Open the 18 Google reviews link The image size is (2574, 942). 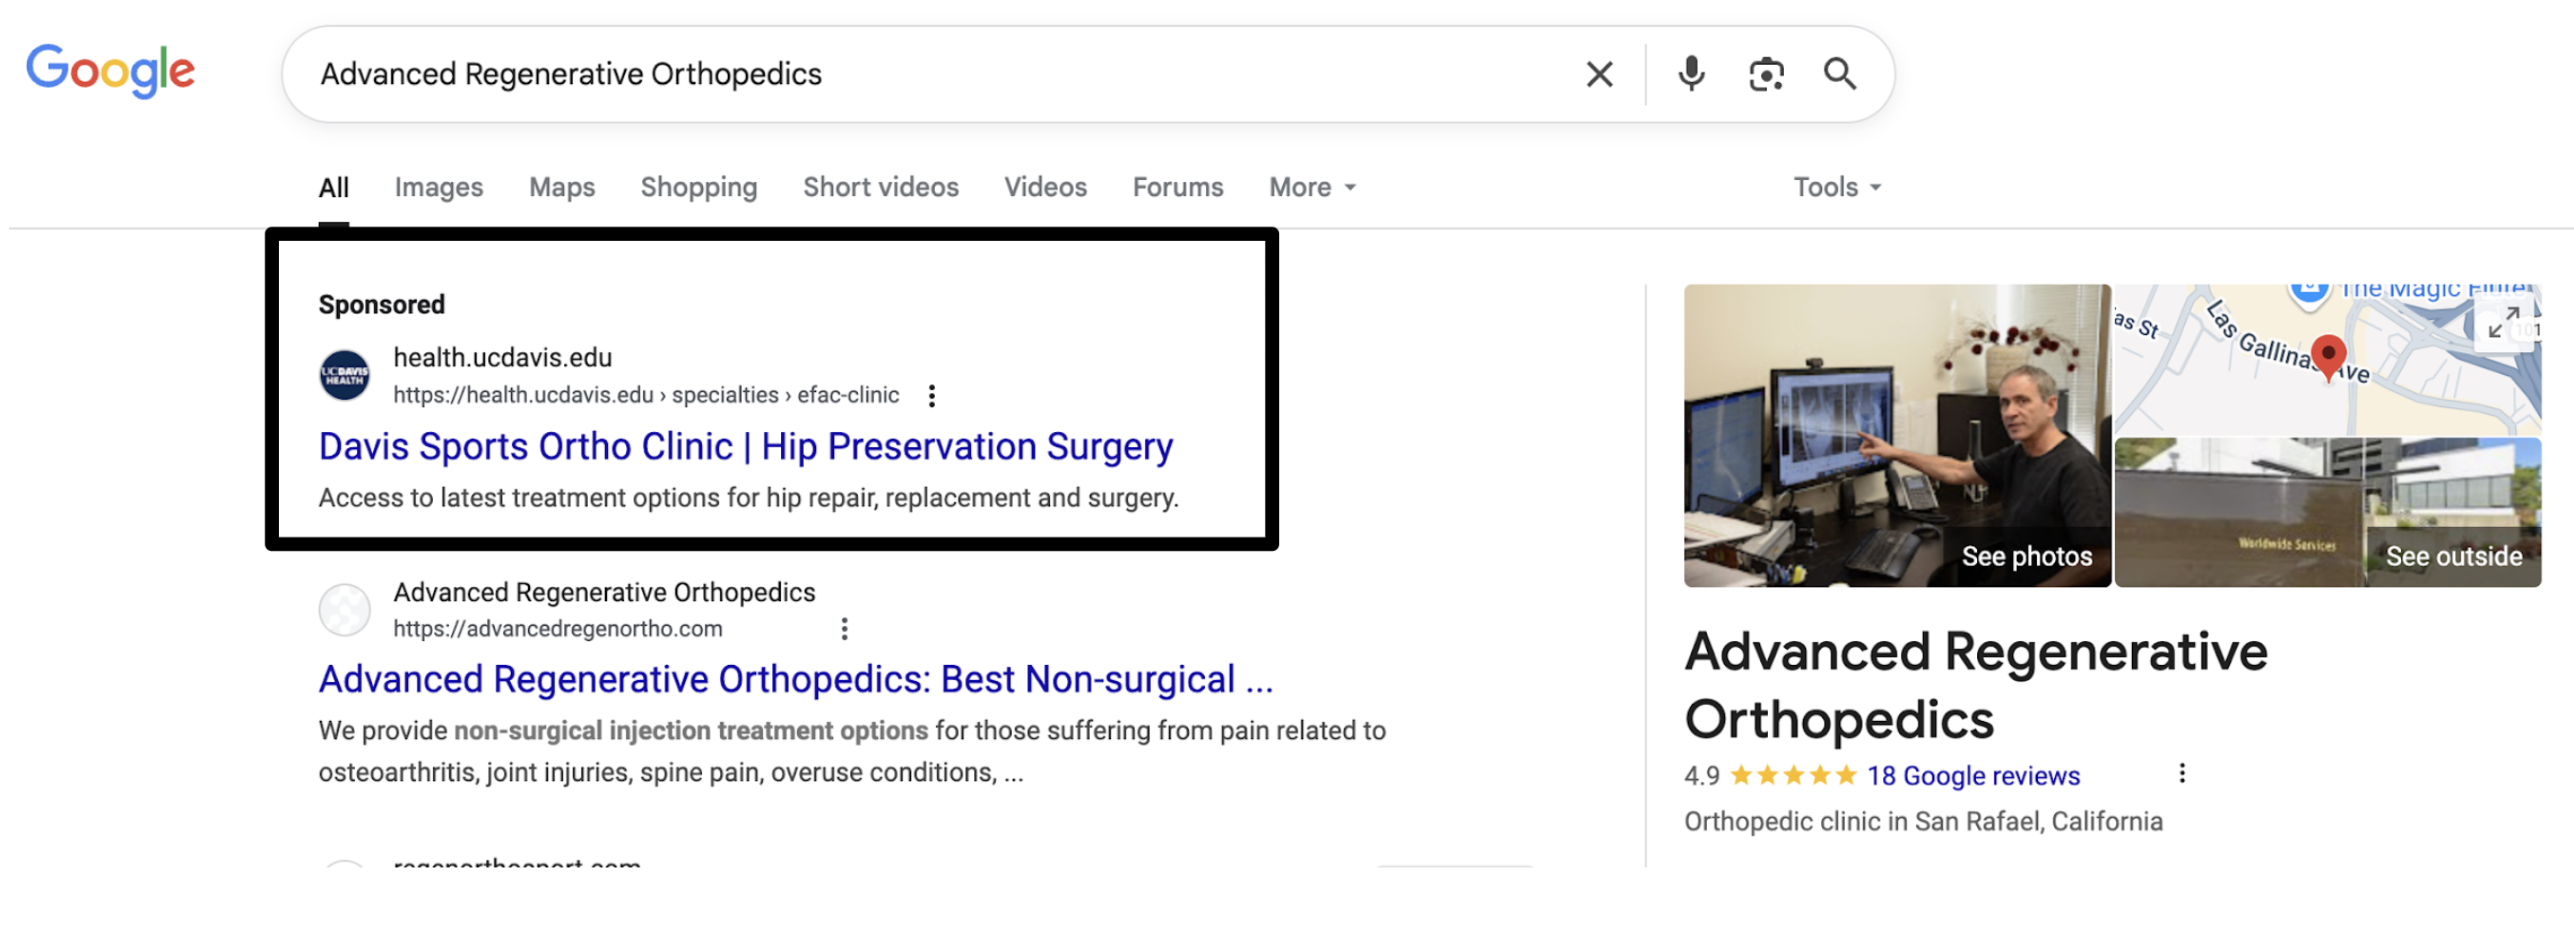coord(1972,776)
